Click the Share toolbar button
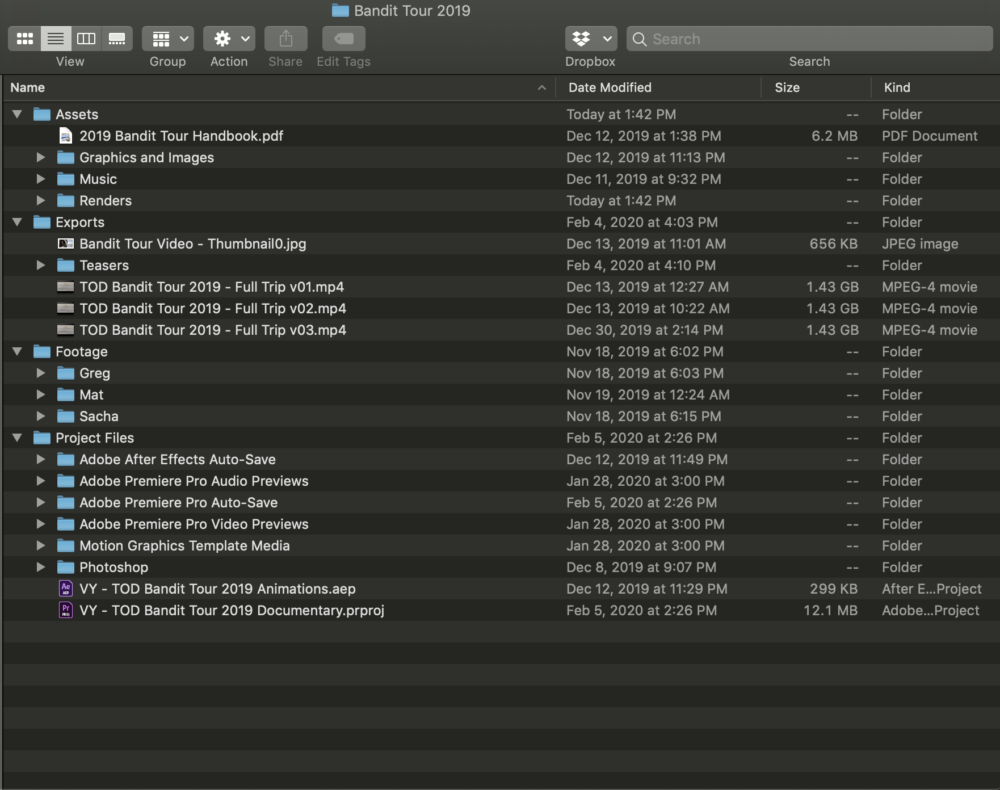Image resolution: width=1000 pixels, height=790 pixels. point(286,39)
